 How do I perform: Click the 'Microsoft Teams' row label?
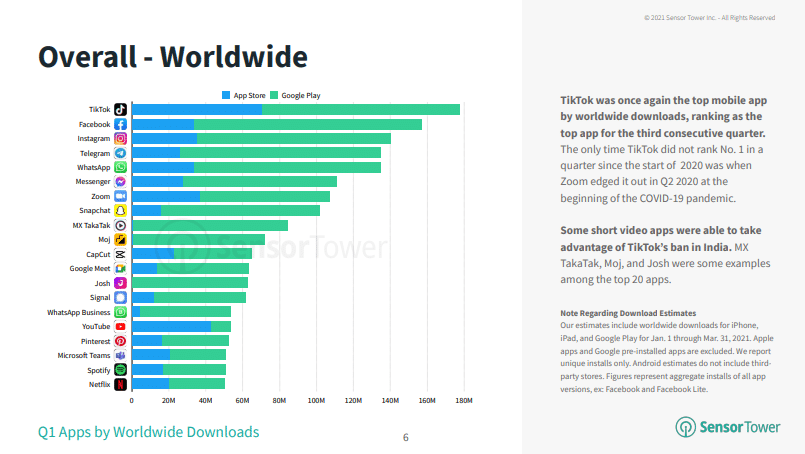click(84, 355)
